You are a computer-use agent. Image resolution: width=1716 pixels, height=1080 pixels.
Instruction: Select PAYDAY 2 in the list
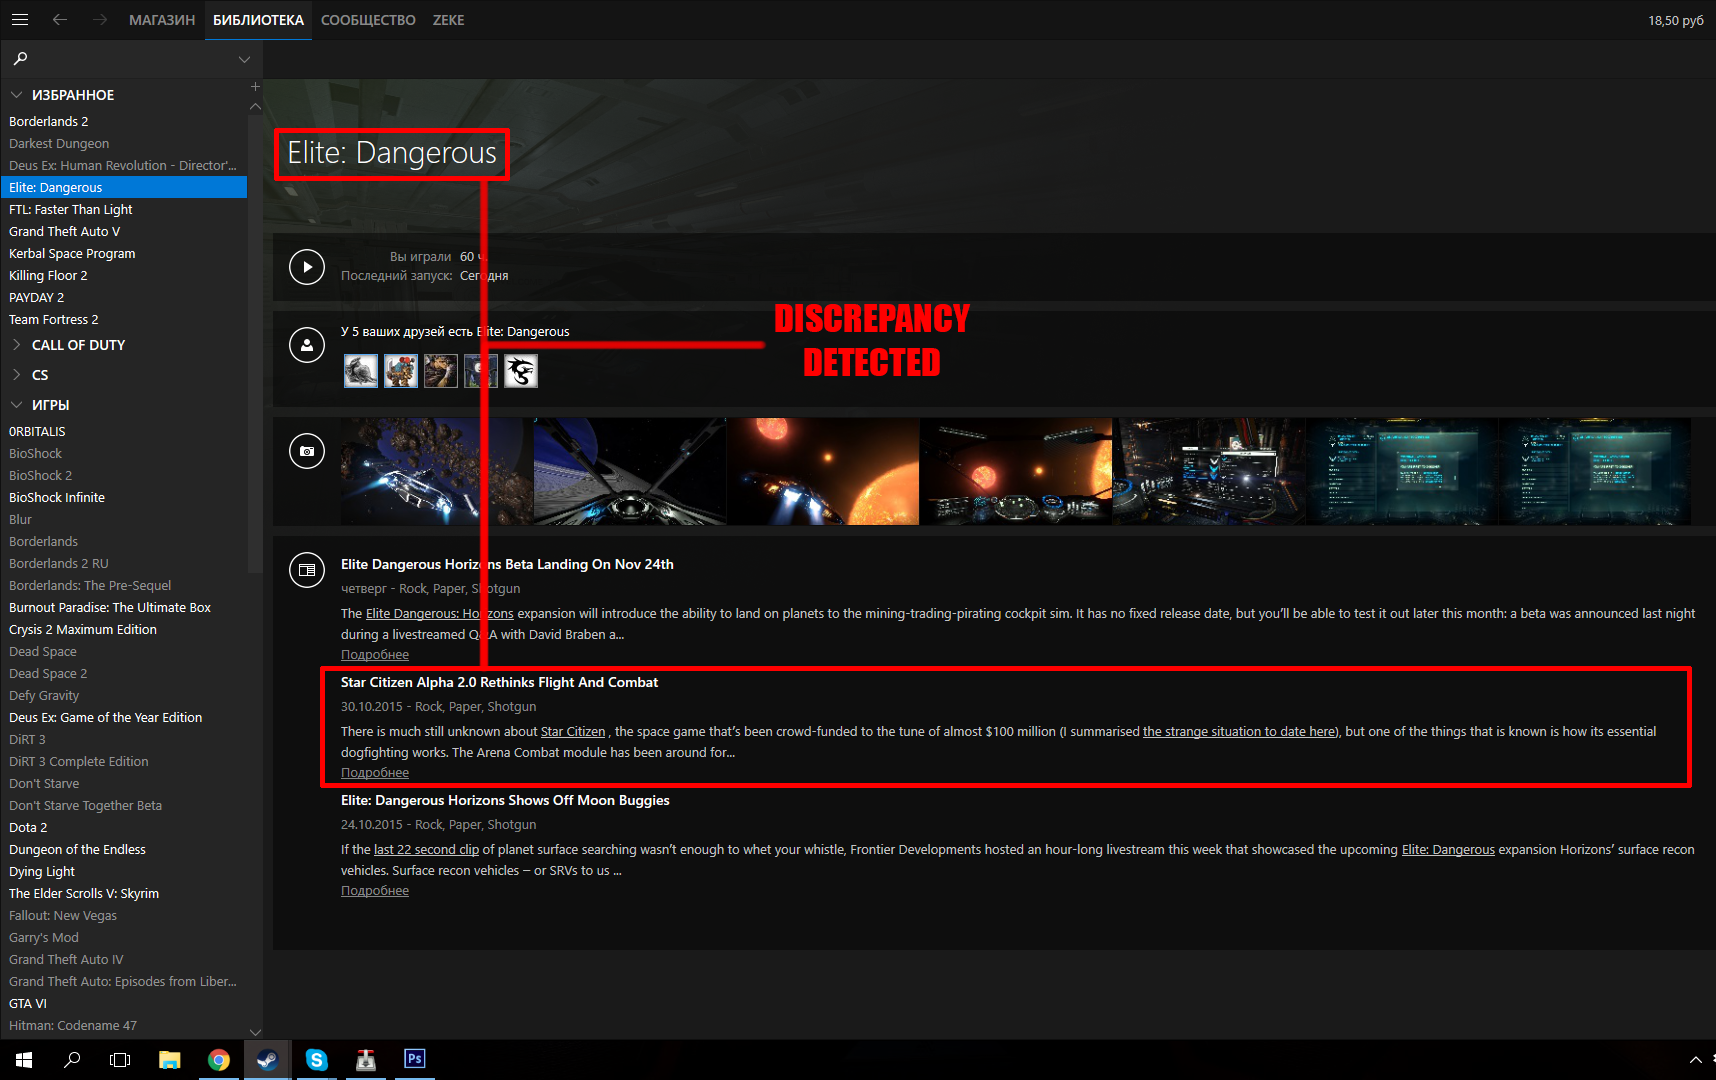123,297
